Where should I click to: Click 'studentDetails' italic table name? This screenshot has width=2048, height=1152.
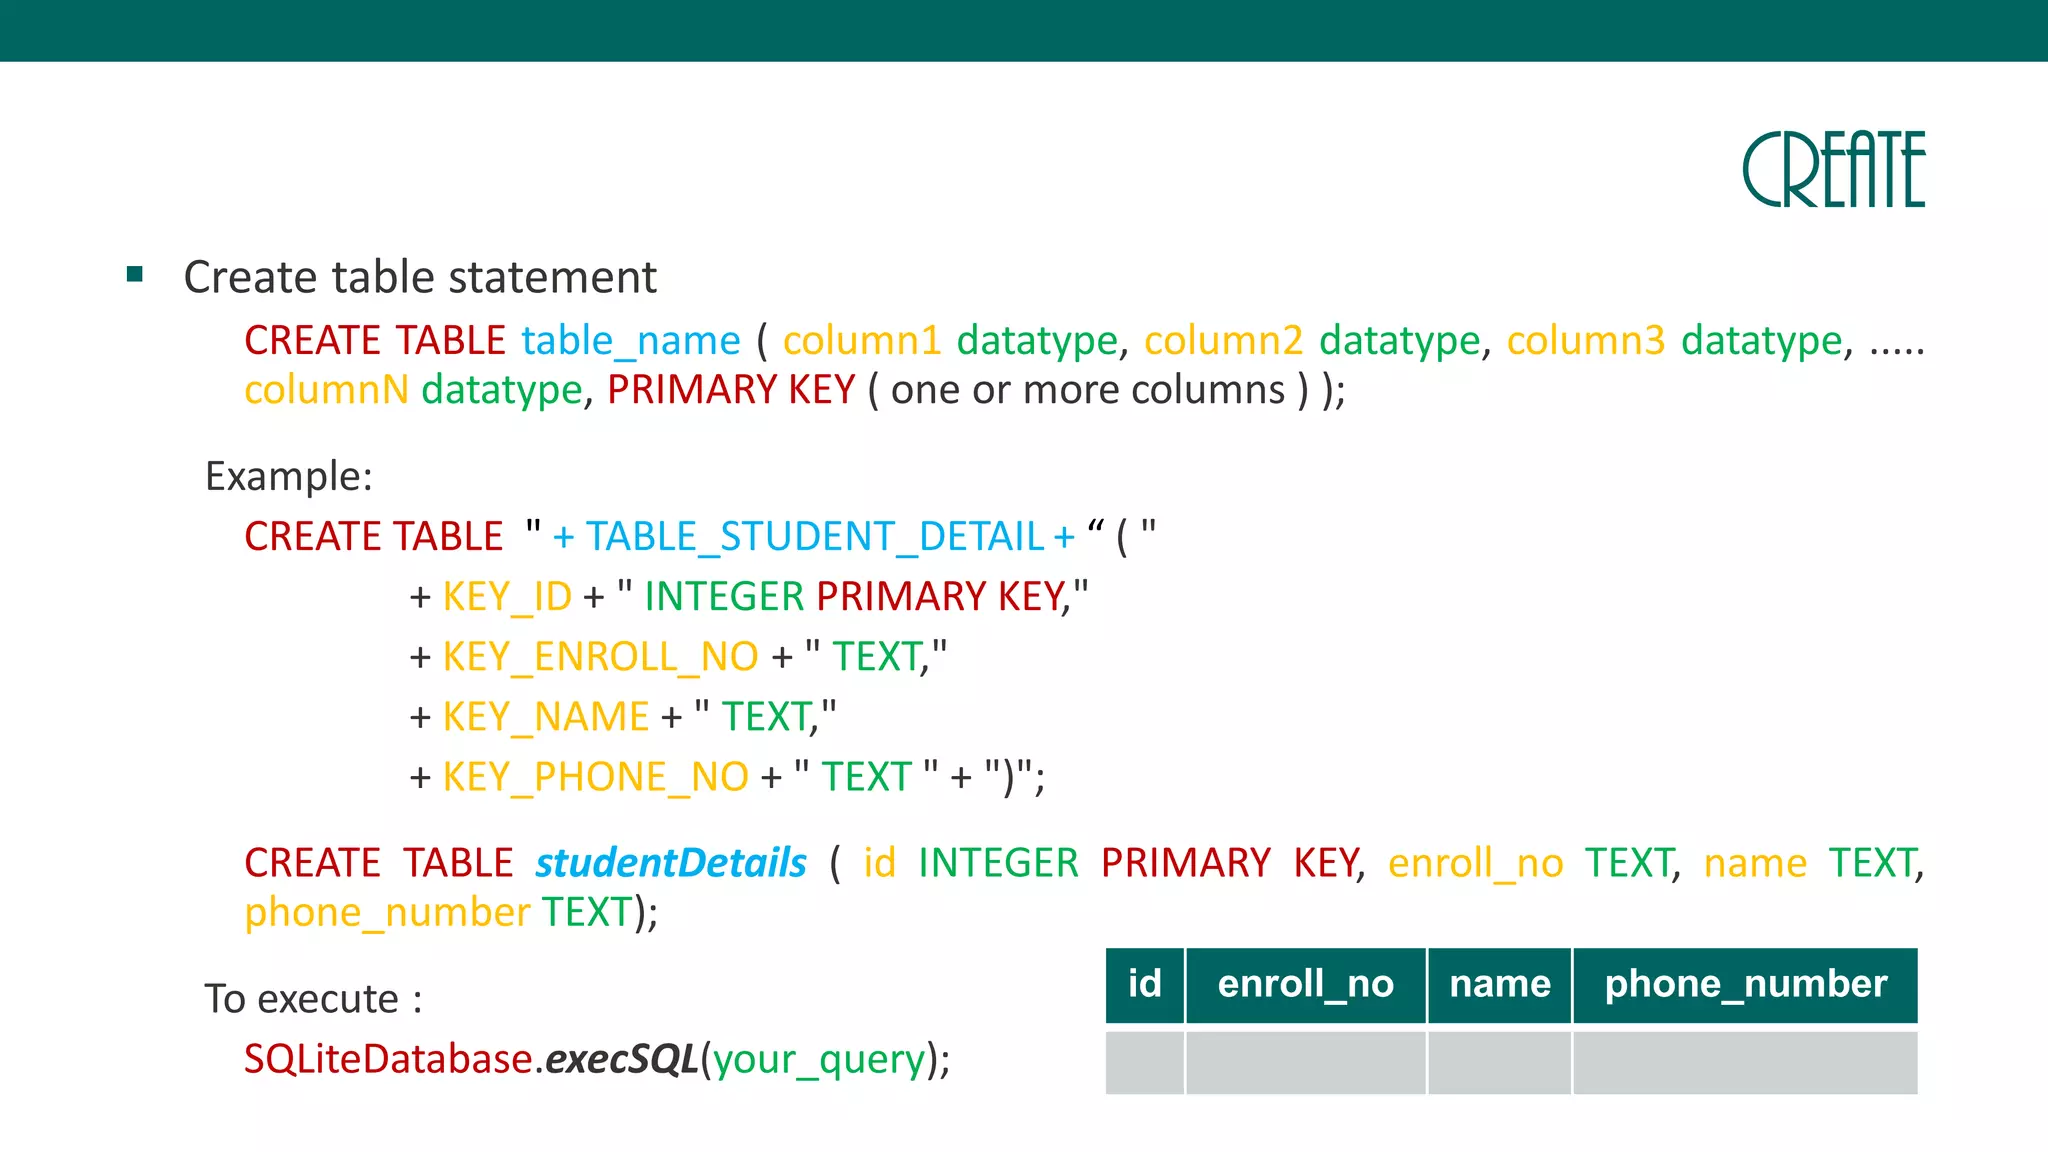[x=670, y=863]
